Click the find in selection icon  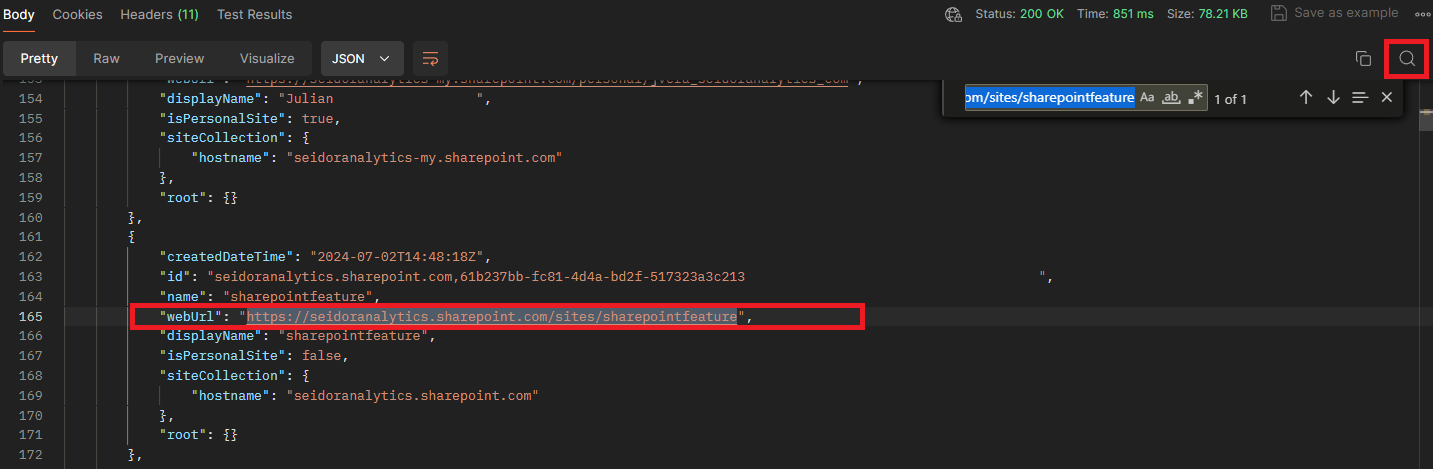1360,98
